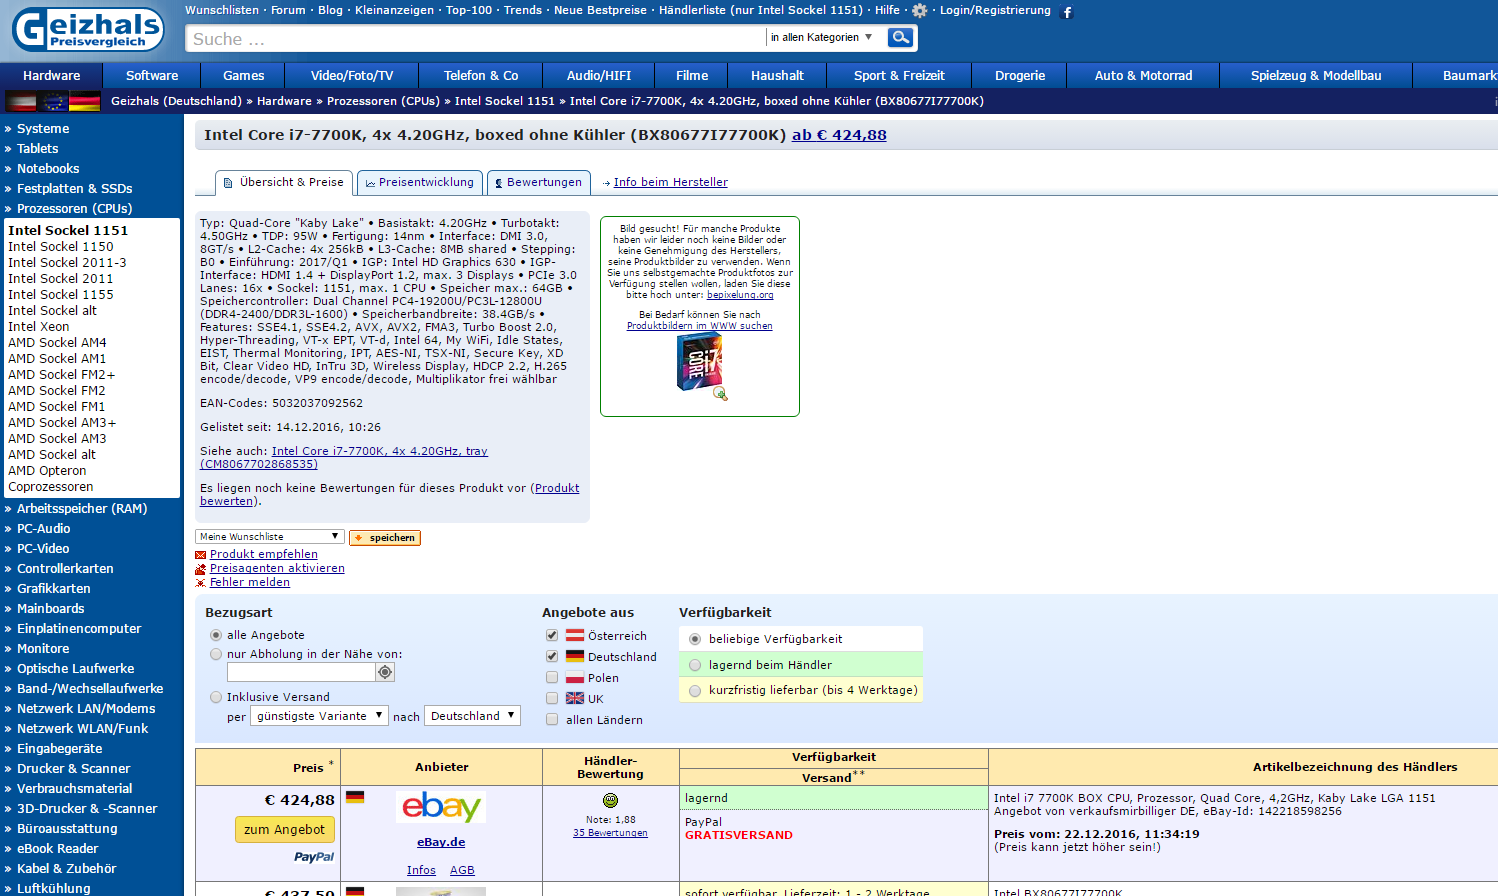Check the Polen checkbox

pyautogui.click(x=552, y=677)
